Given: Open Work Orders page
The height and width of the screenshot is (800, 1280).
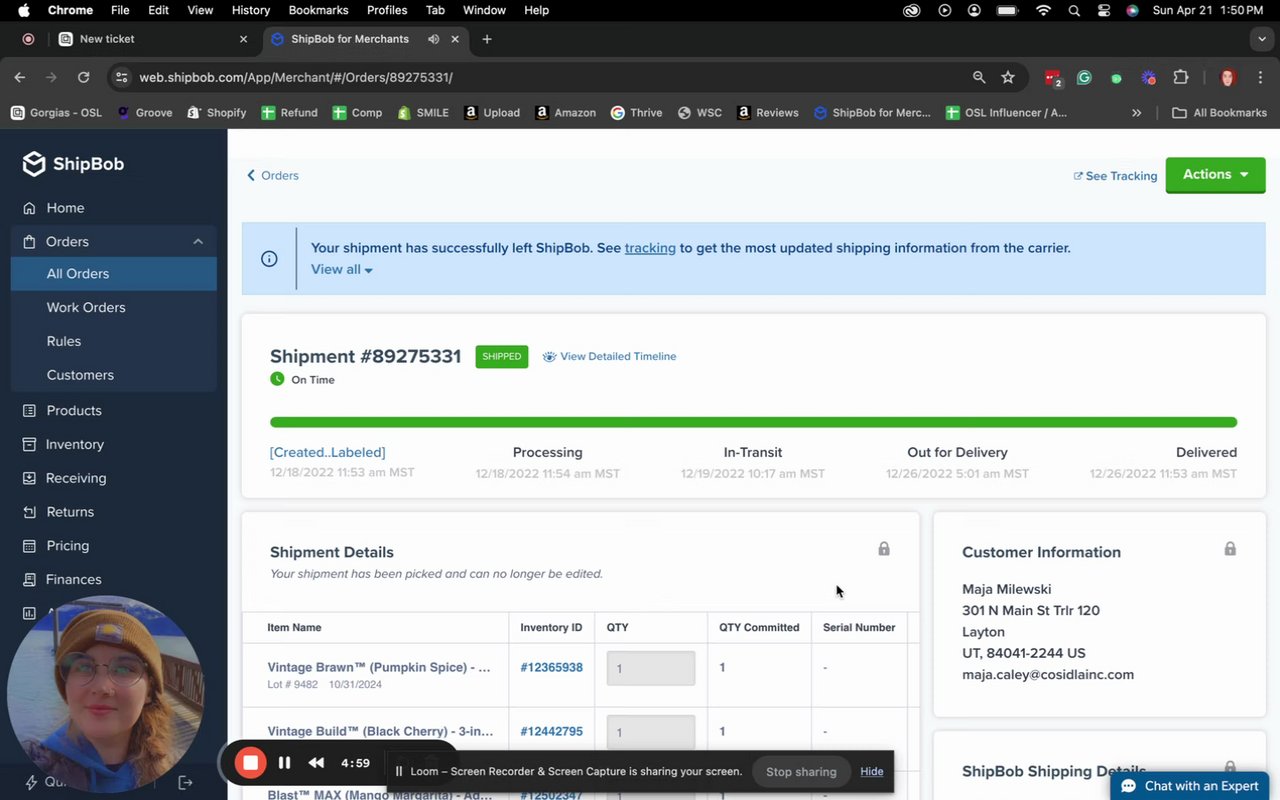Looking at the screenshot, I should point(86,308).
